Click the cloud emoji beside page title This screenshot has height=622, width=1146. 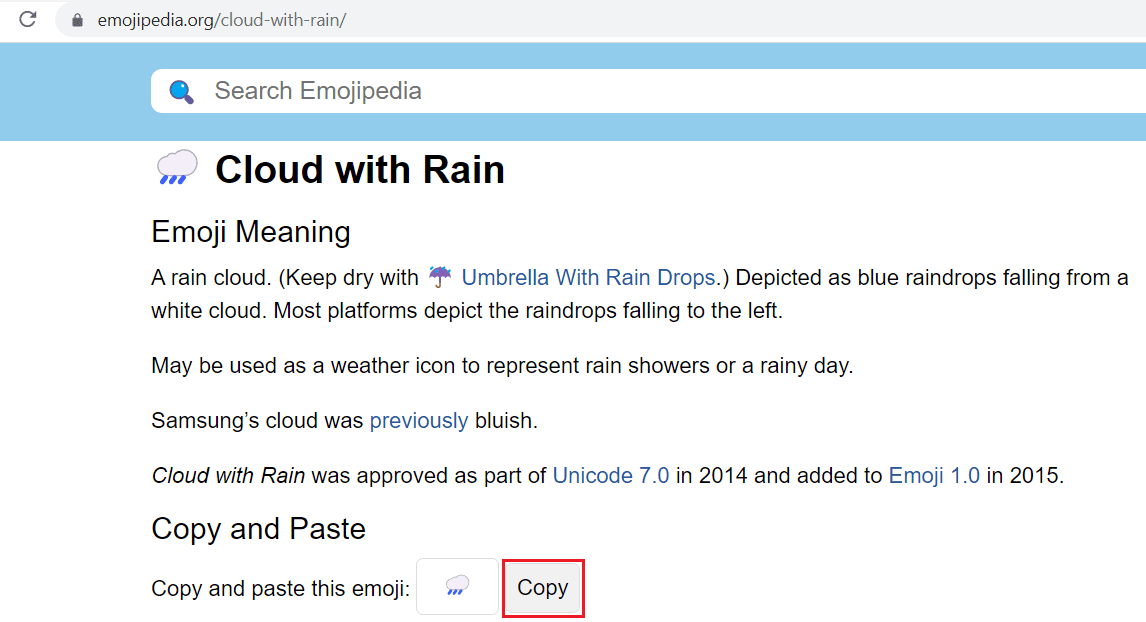[x=177, y=168]
